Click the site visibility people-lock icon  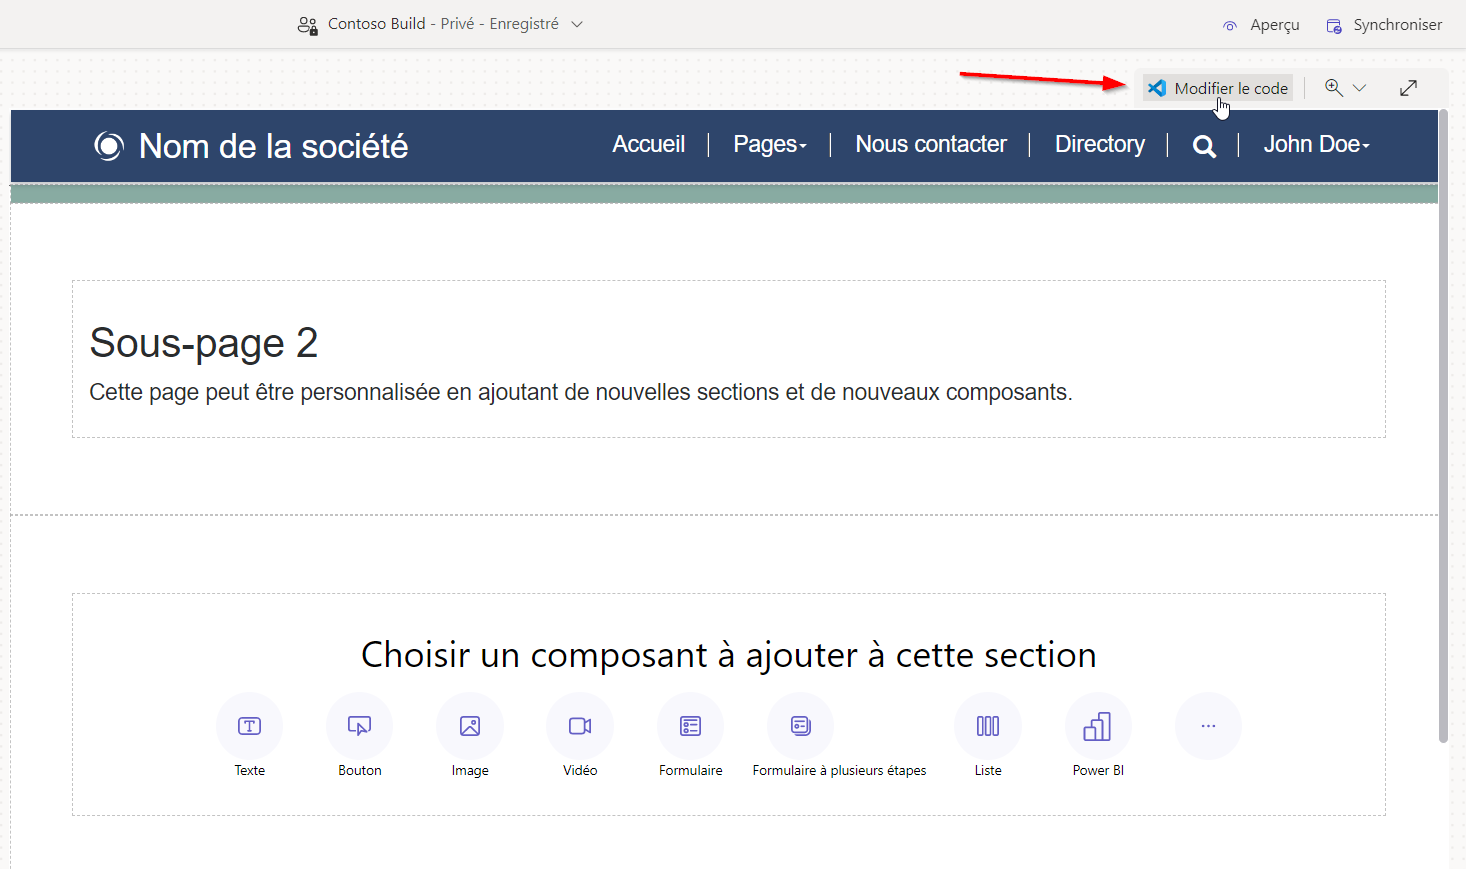(x=308, y=25)
